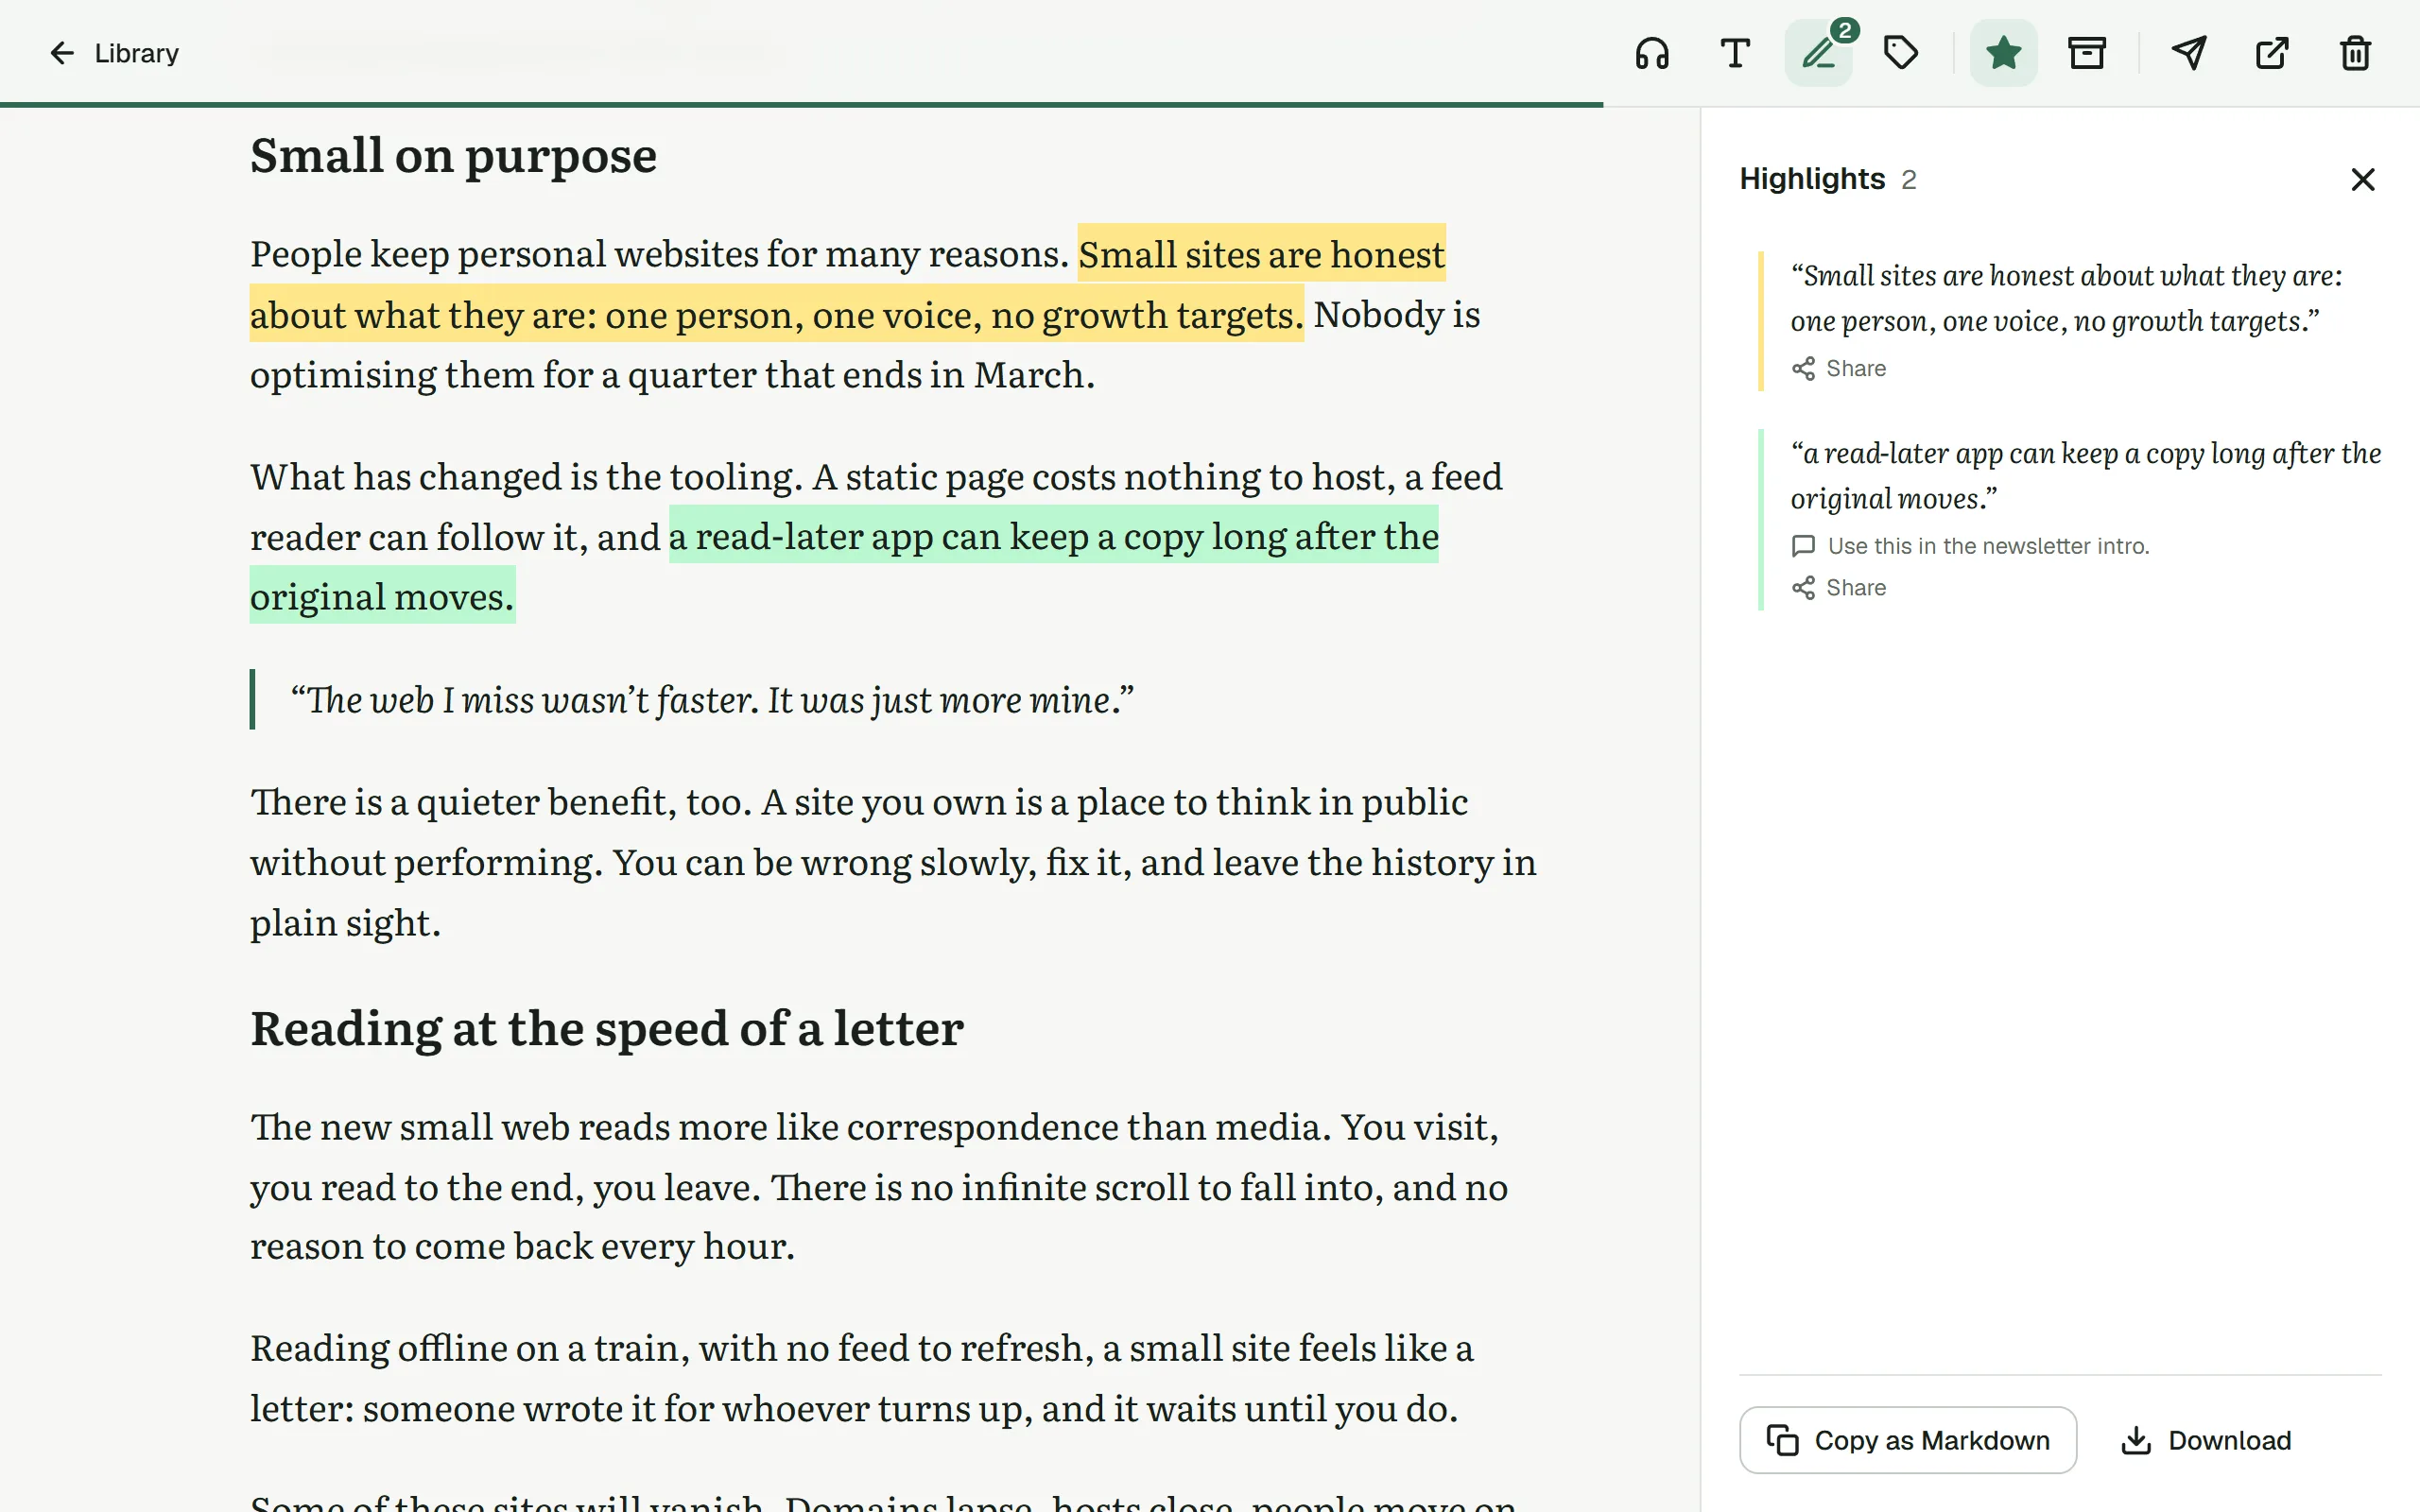Click the 'Small on purpose' heading
This screenshot has height=1512, width=2420.
(x=453, y=155)
